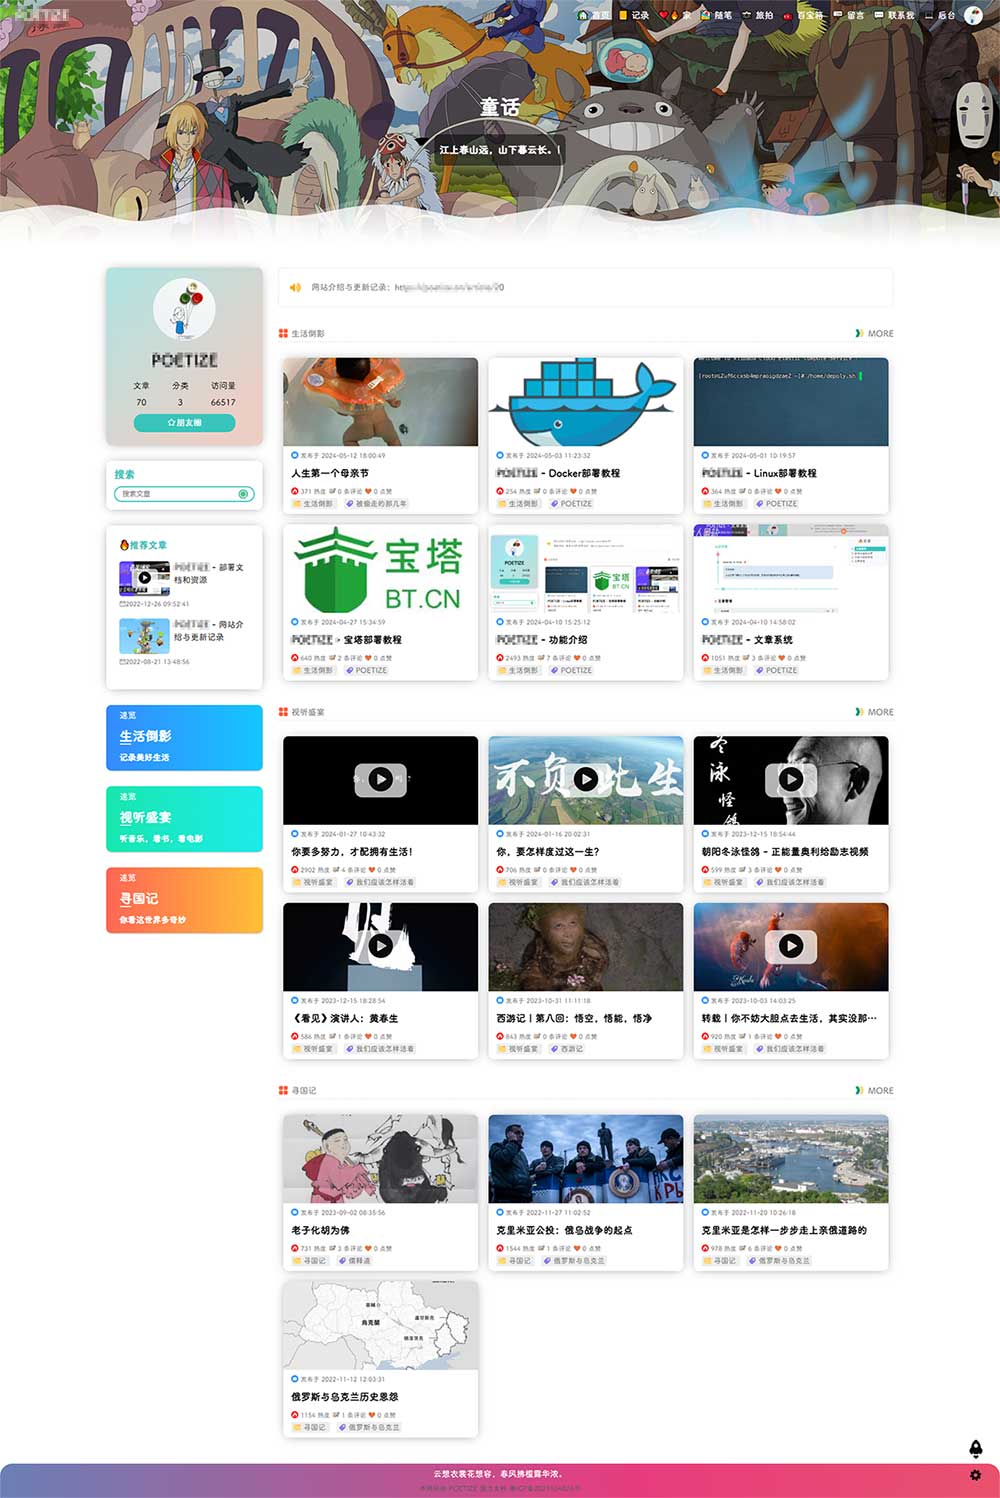Click the 儒释道 tag under 老子化胡为佛
This screenshot has height=1498, width=1000.
pos(354,1261)
